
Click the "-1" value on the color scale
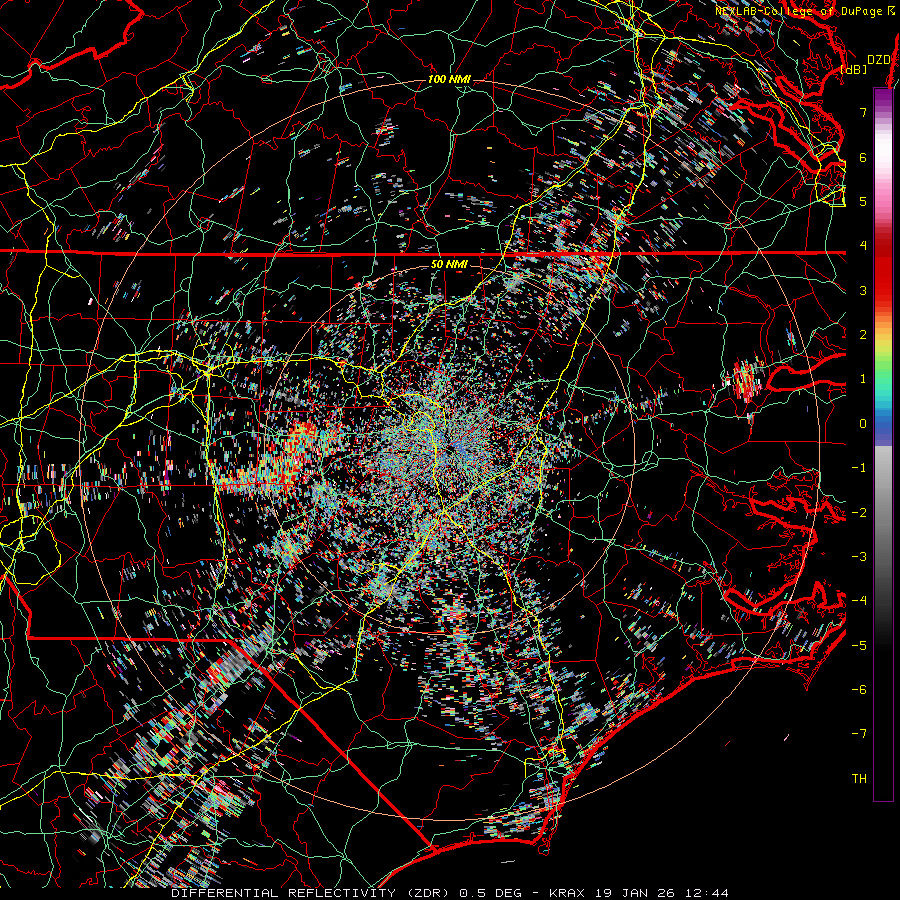[859, 468]
